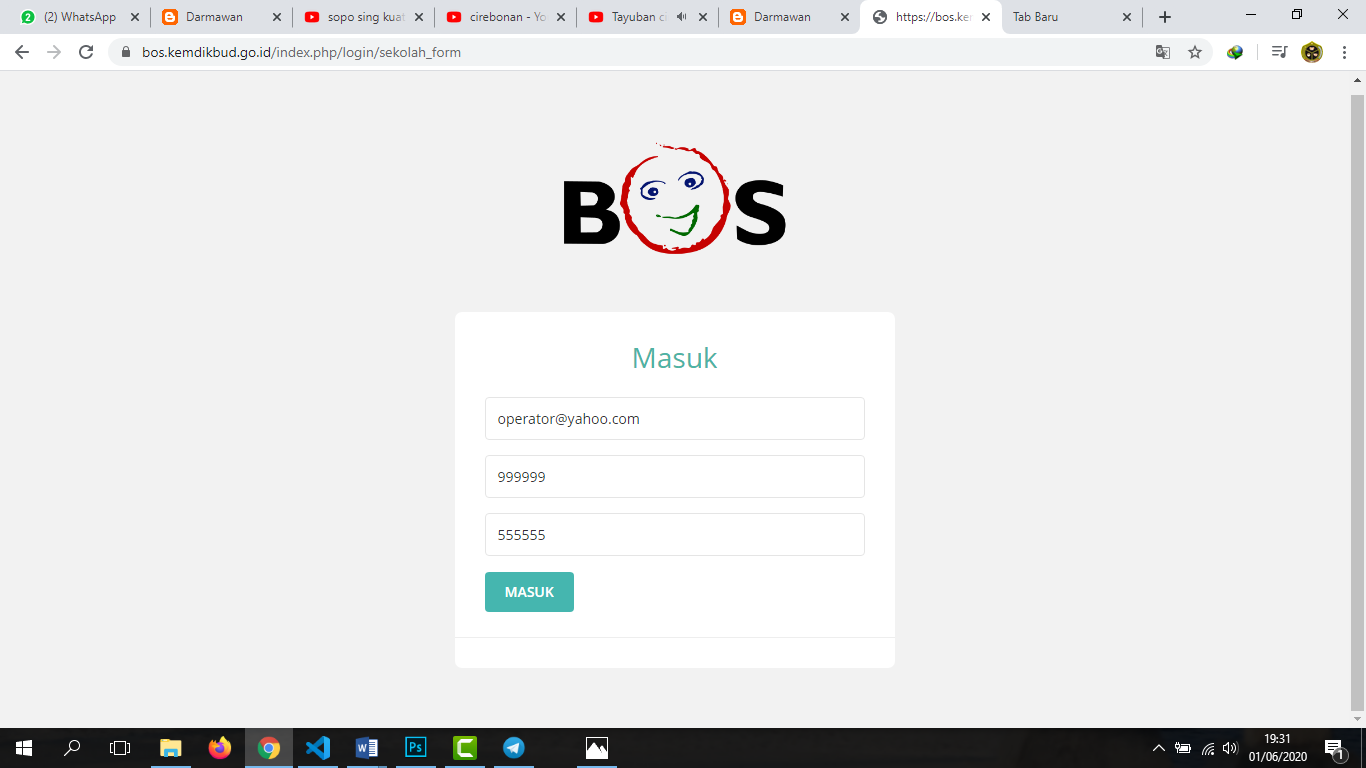Click the field containing 555555

674,535
